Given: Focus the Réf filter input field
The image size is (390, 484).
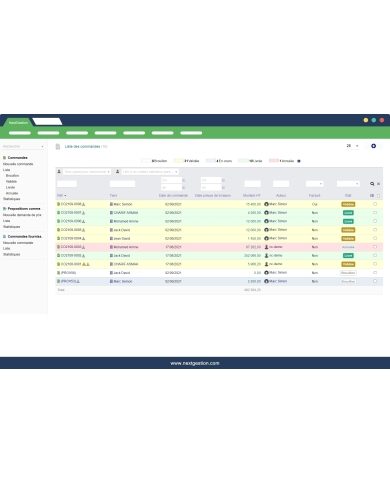Looking at the screenshot, I should tap(67, 184).
